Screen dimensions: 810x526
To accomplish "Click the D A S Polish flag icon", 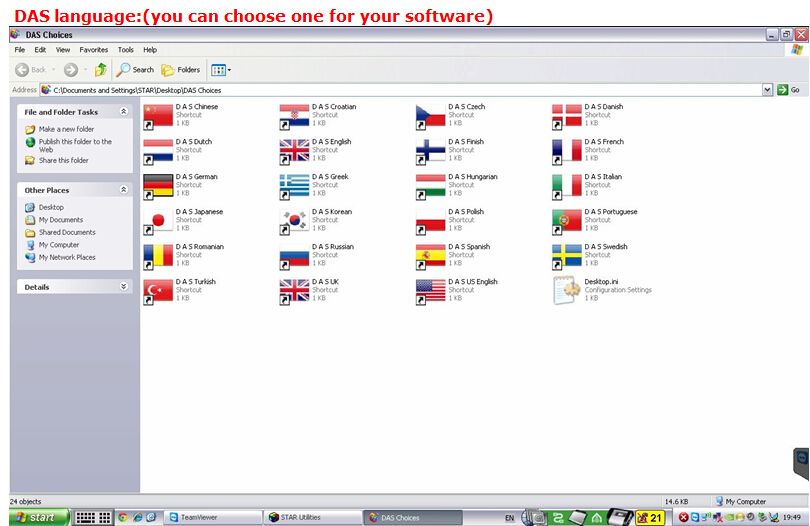I will [430, 222].
